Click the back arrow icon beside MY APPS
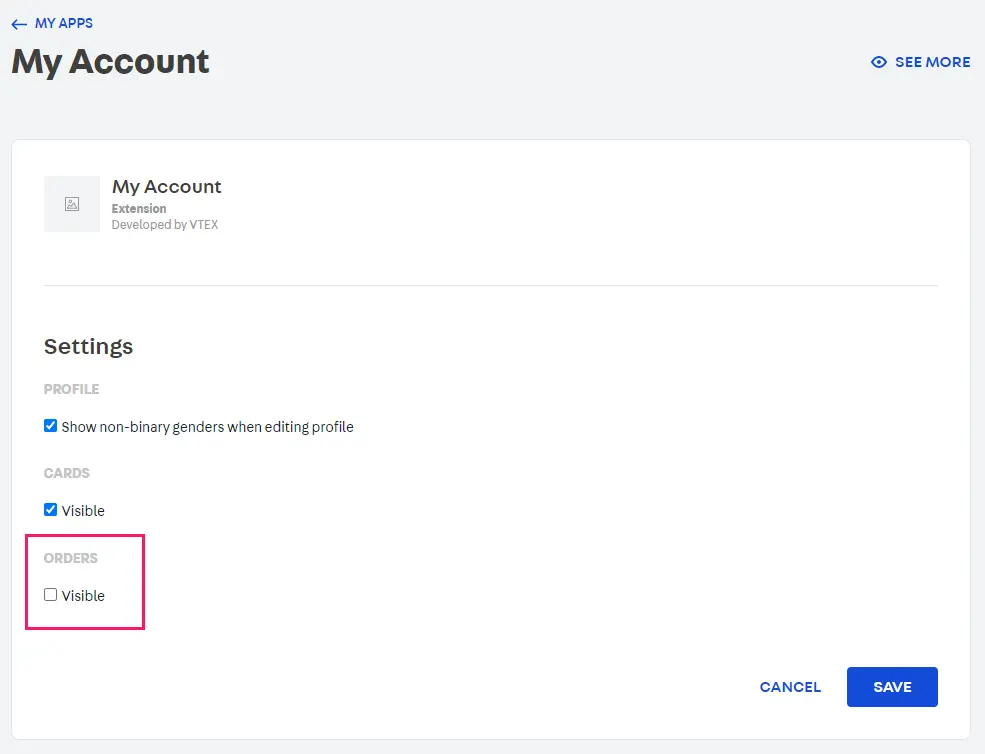 [19, 24]
